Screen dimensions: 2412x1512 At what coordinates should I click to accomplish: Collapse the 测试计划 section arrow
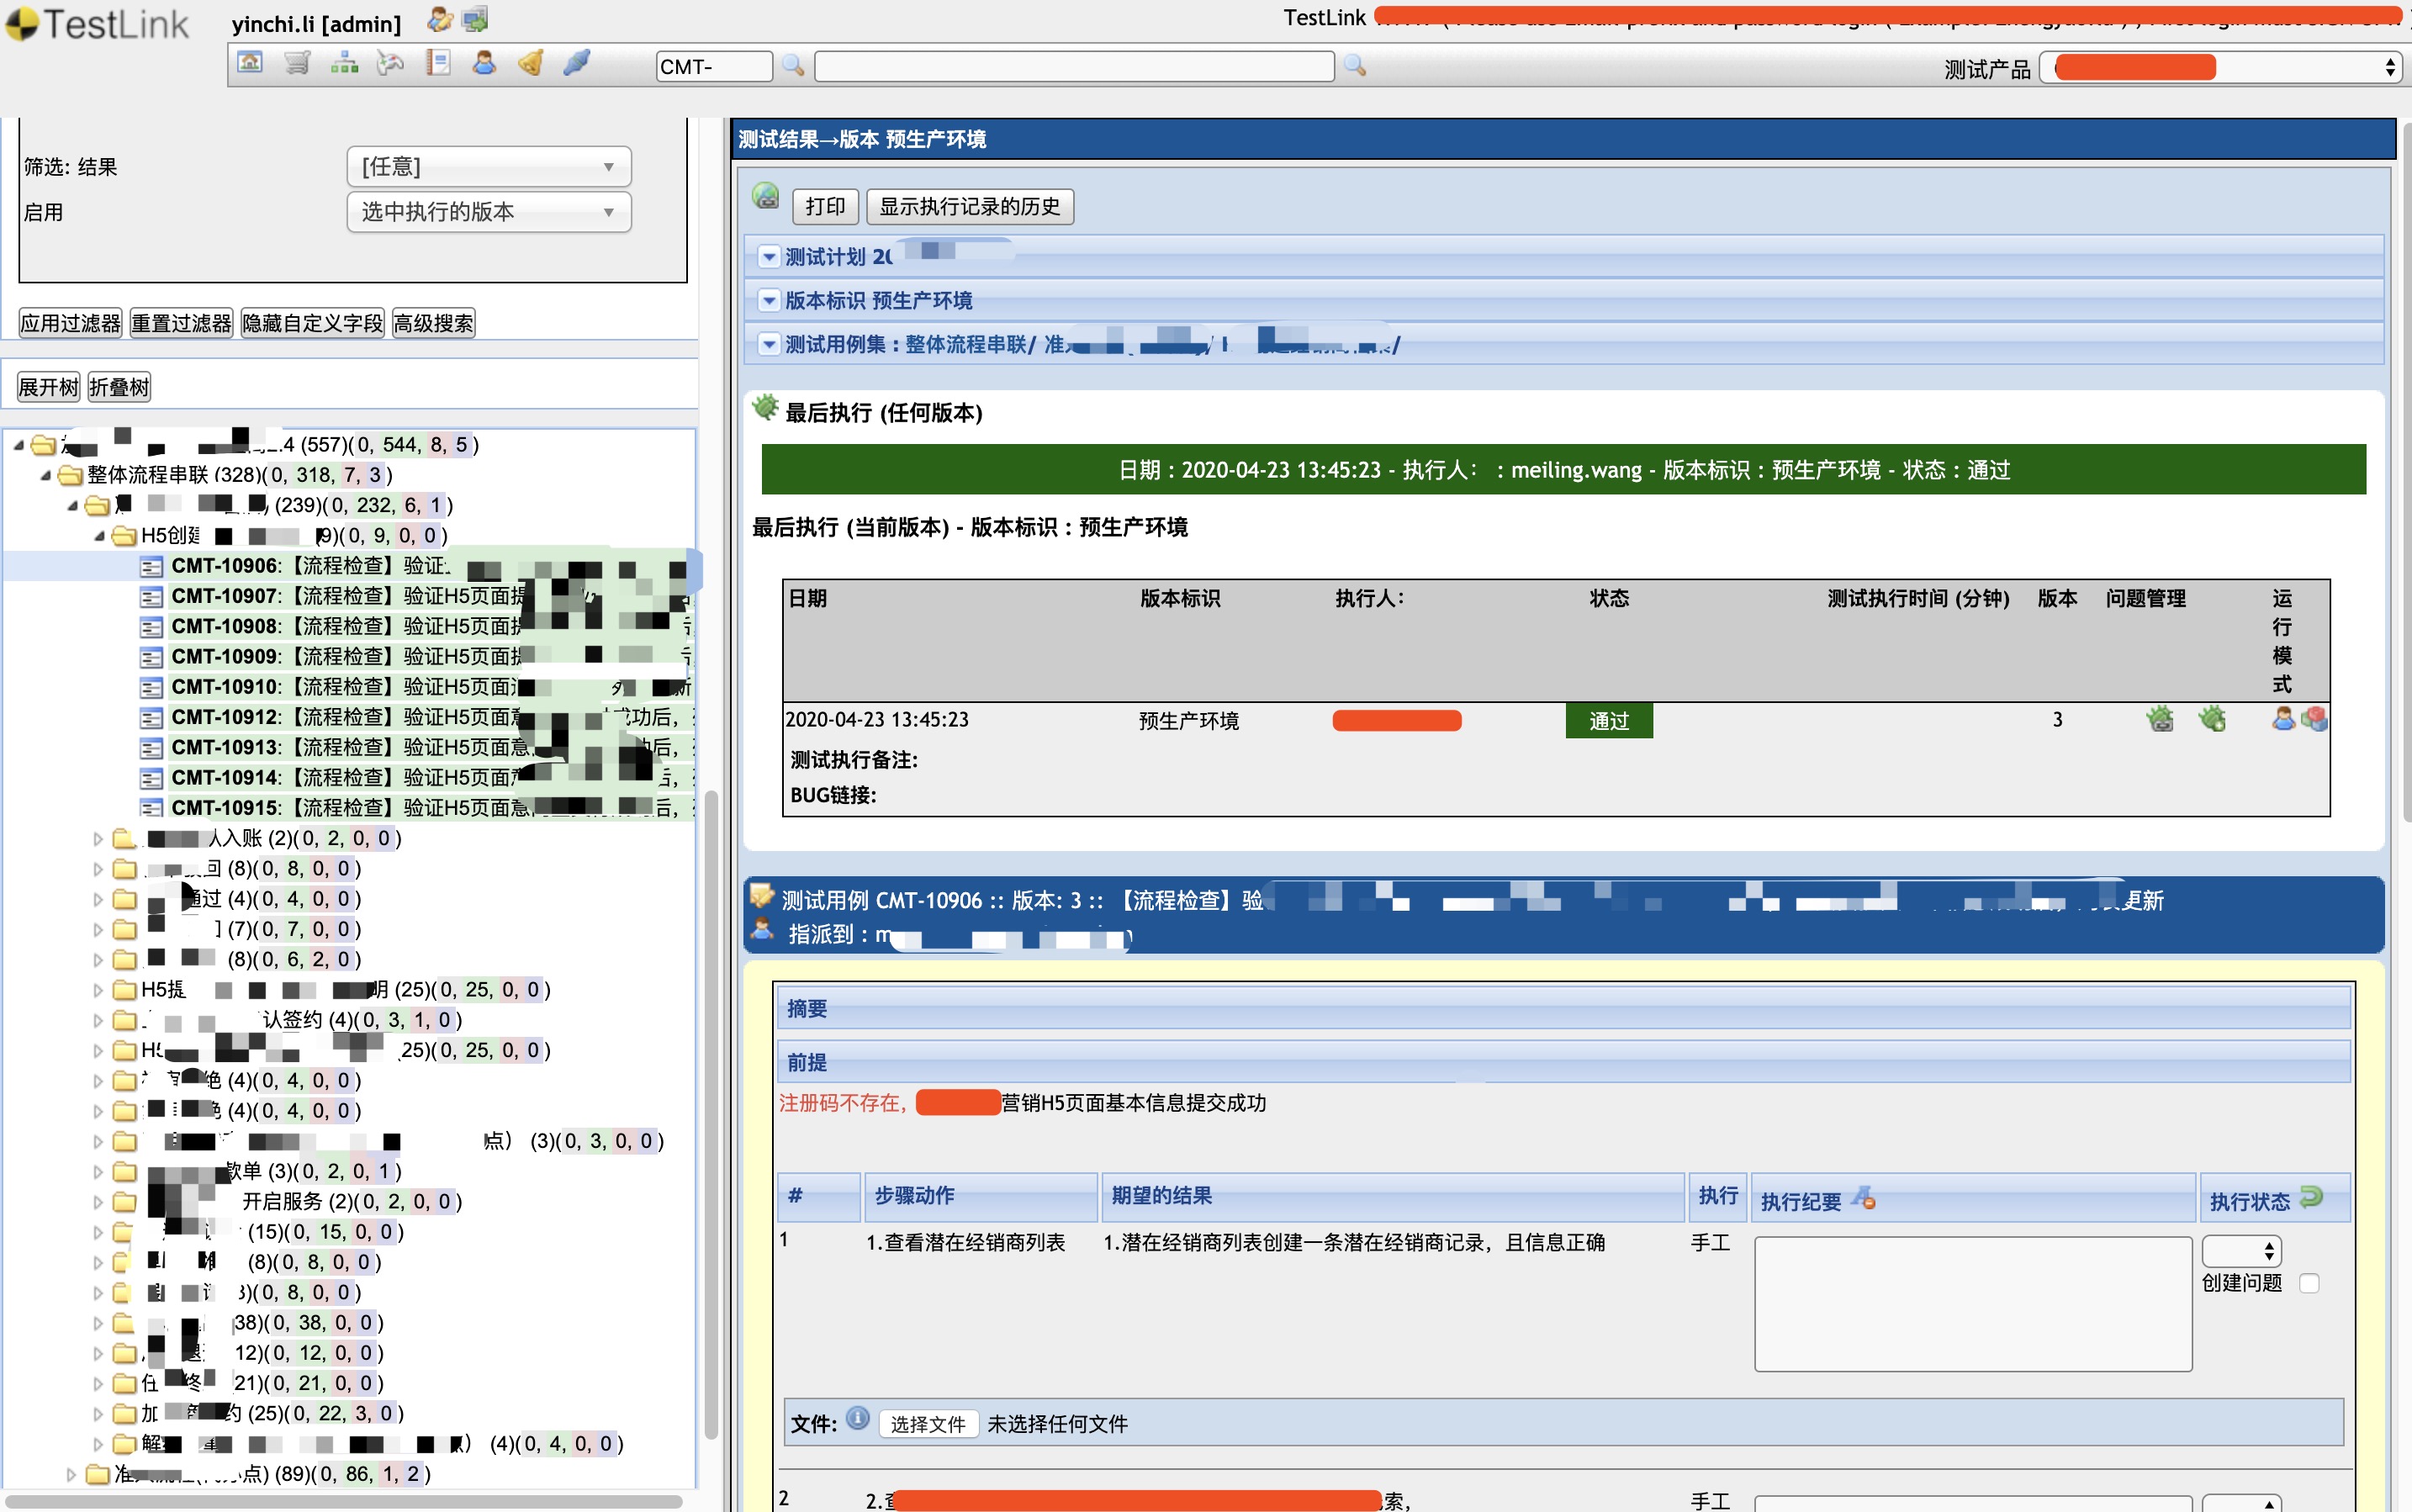coord(769,257)
